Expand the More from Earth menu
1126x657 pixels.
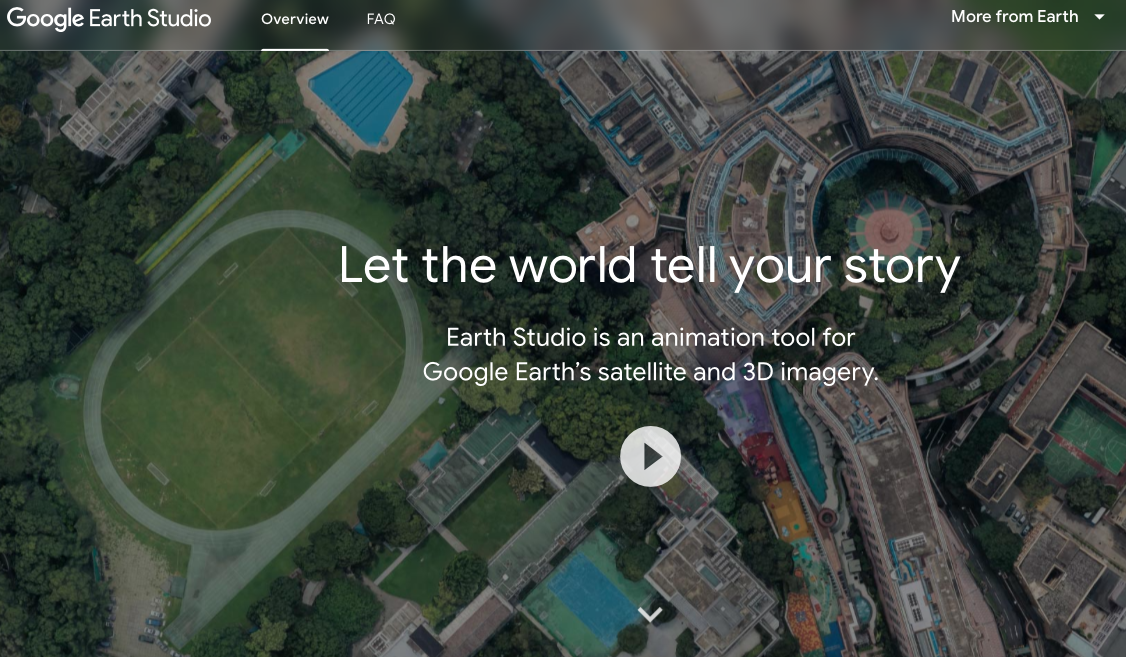tap(1014, 17)
